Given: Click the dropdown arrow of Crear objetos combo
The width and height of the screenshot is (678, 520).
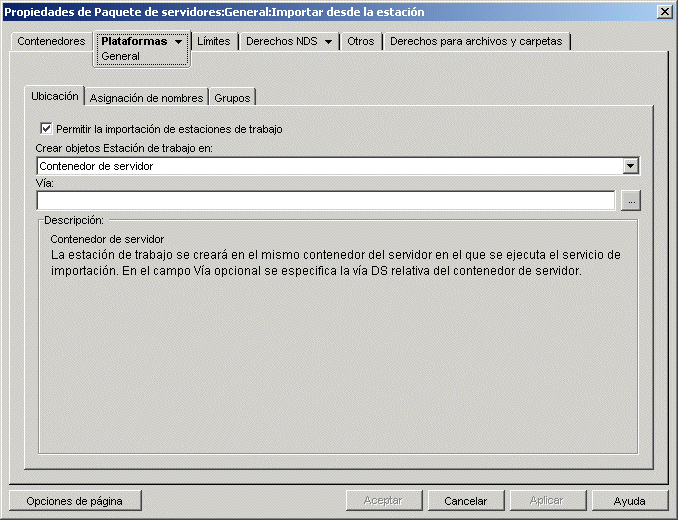Looking at the screenshot, I should click(x=630, y=166).
